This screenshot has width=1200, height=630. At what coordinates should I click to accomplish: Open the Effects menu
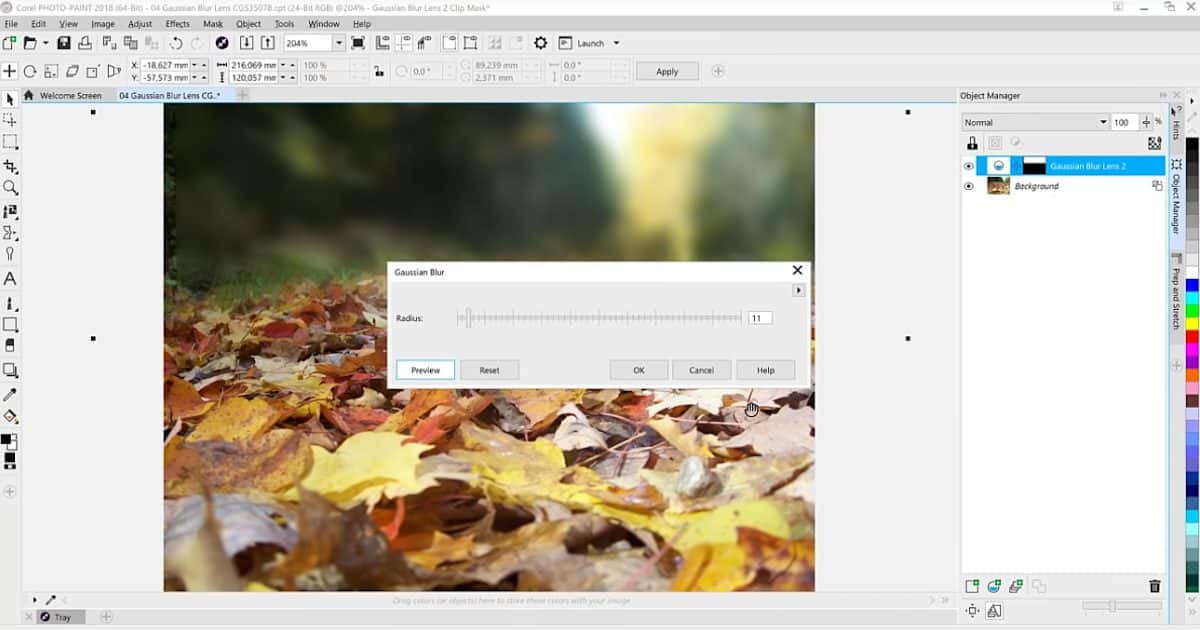(x=177, y=23)
